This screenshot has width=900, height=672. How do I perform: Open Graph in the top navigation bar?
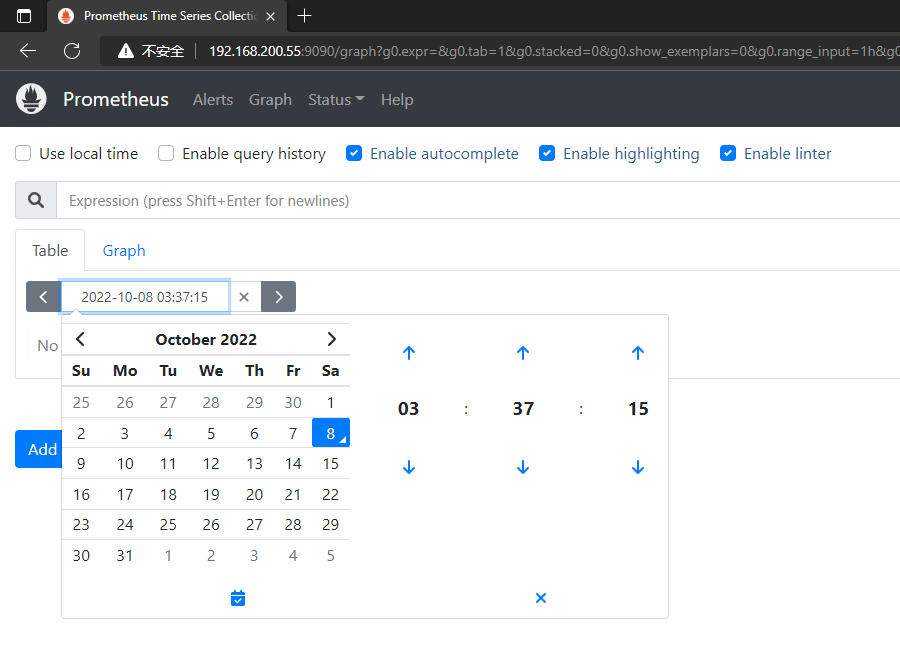point(270,99)
